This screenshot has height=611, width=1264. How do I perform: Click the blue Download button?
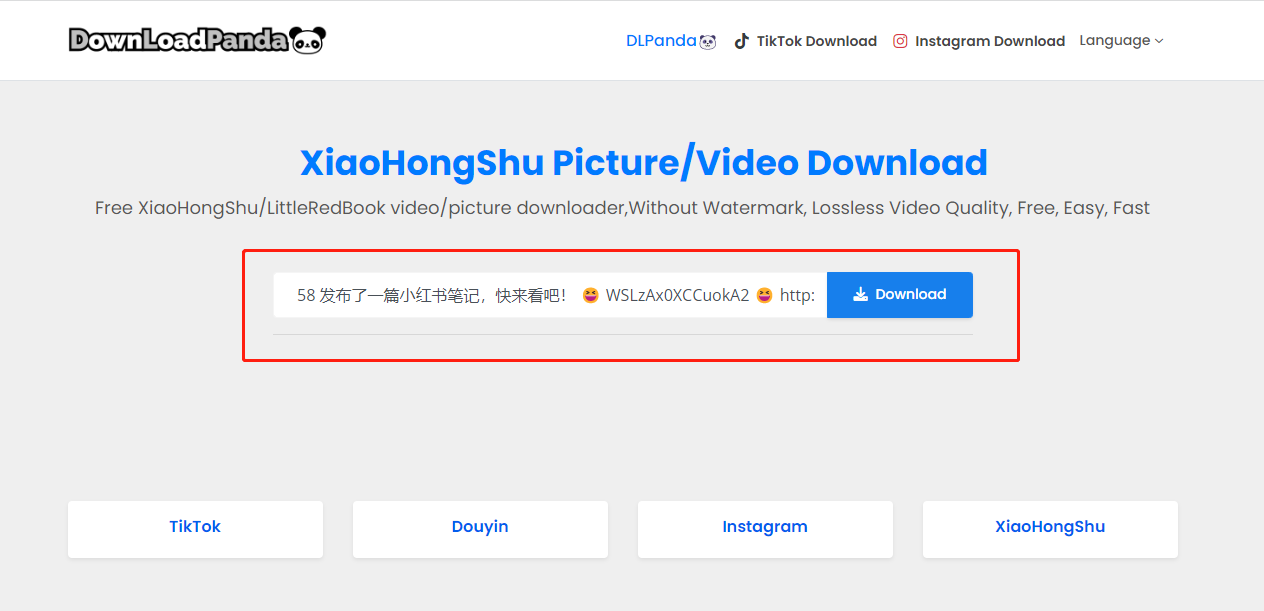[x=900, y=295]
